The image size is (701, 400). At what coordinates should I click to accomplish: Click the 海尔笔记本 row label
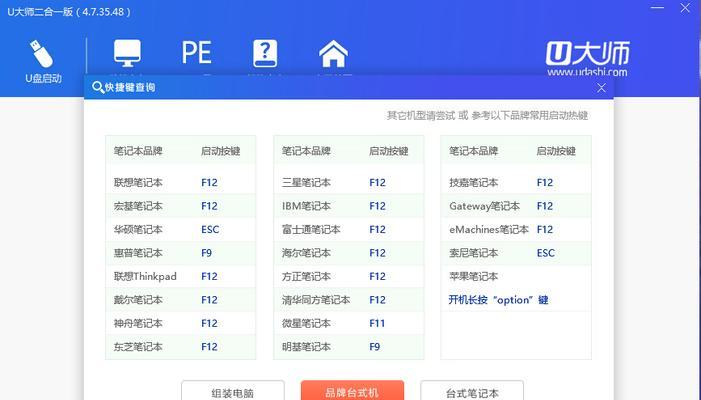pyautogui.click(x=306, y=253)
